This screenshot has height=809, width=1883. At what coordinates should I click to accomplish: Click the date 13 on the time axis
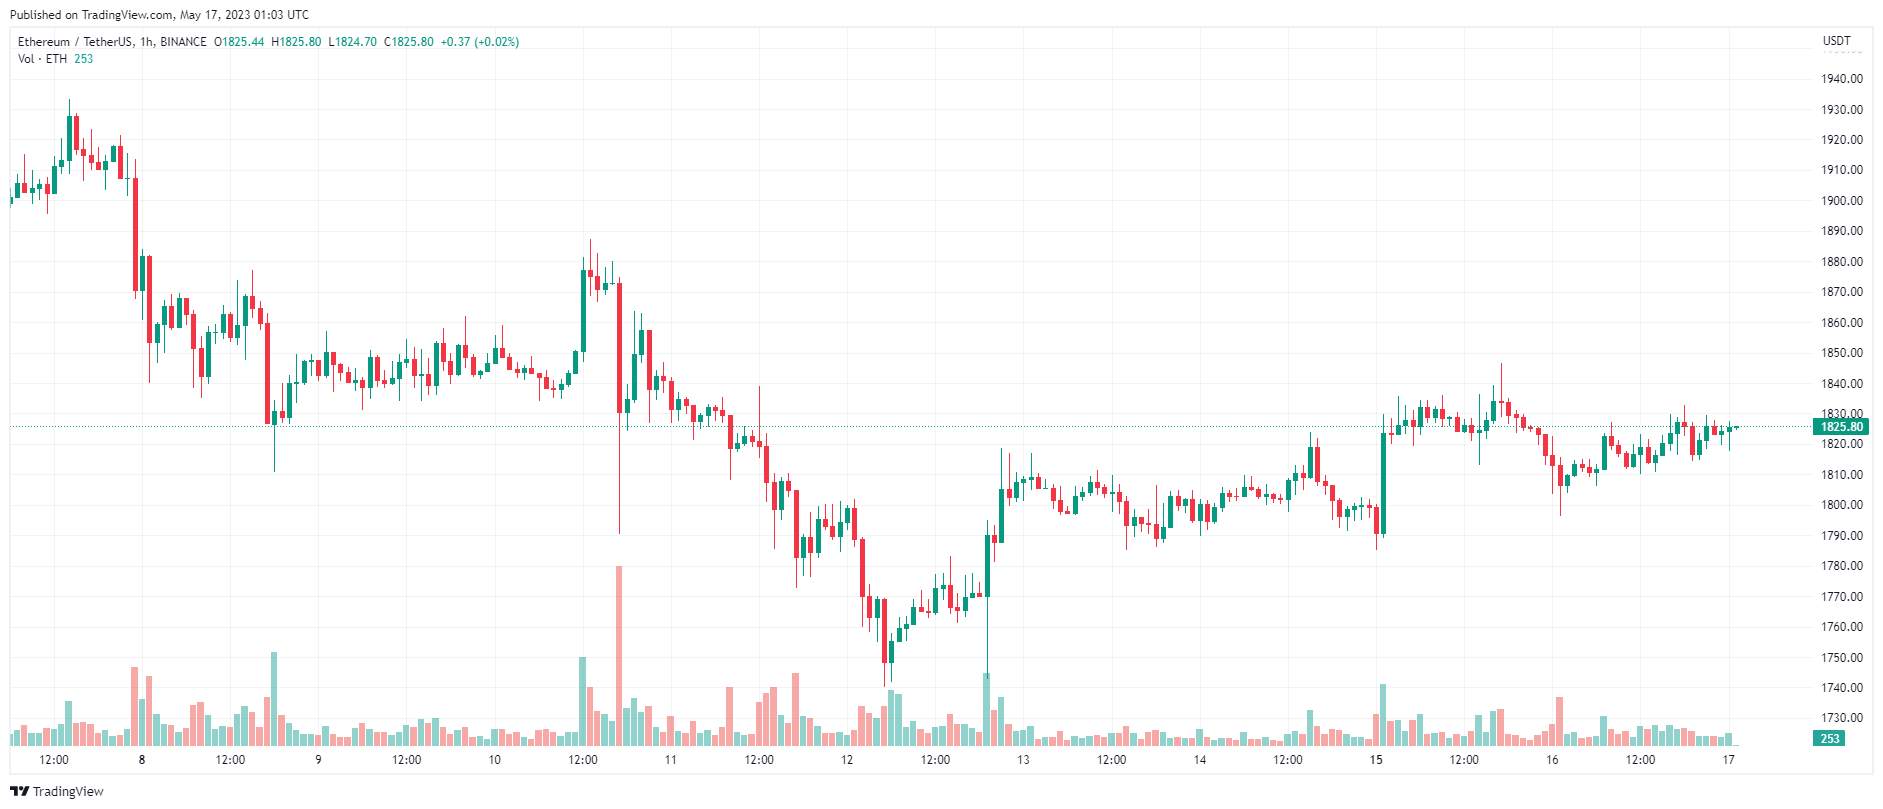click(x=1023, y=760)
